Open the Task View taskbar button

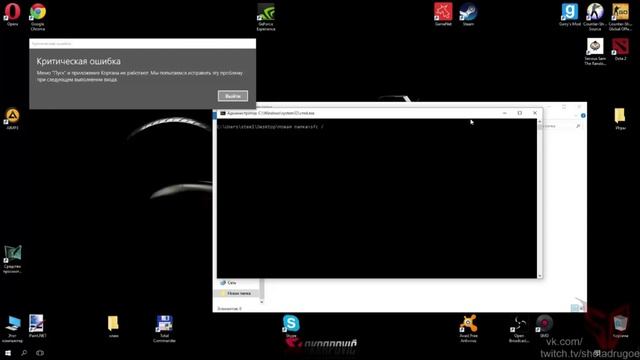(40, 353)
